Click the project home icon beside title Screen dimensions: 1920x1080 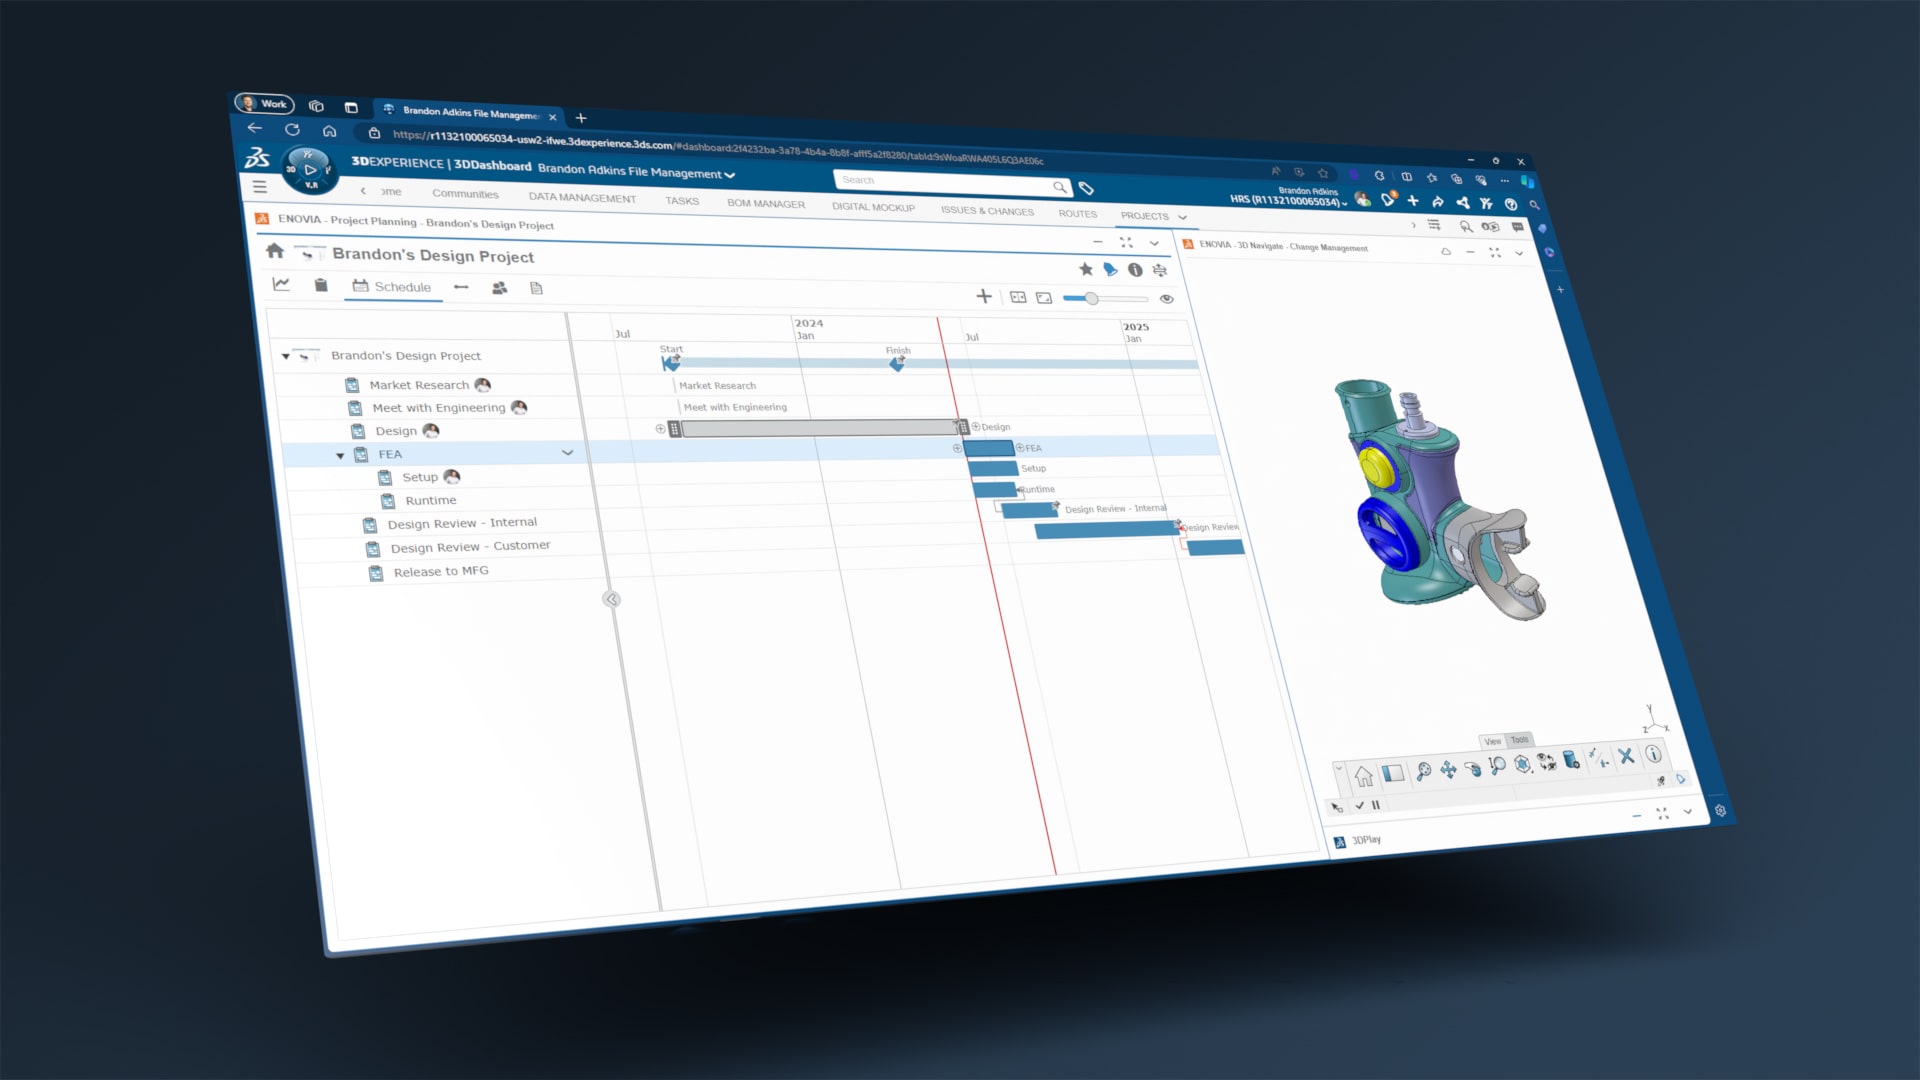point(275,251)
